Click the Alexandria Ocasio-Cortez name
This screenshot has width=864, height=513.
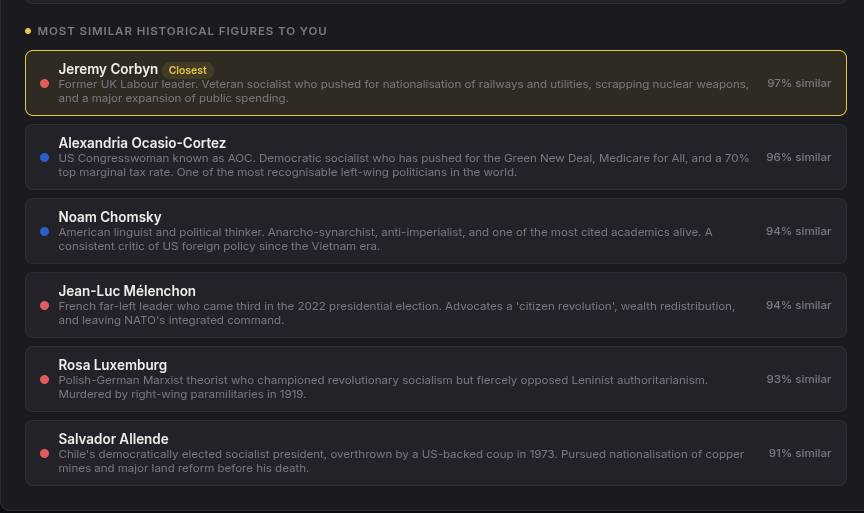(142, 143)
